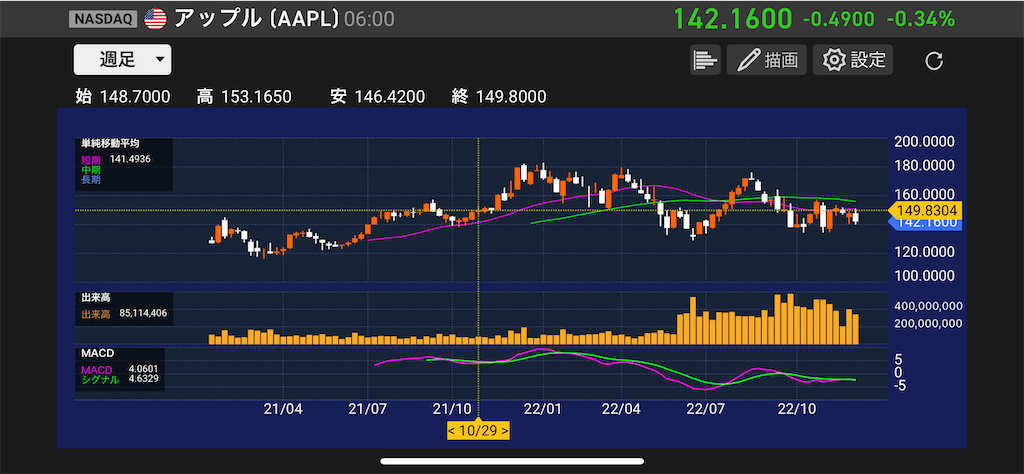This screenshot has height=474, width=1024.
Task: Tap the 180.0000 price axis label
Action: (925, 166)
